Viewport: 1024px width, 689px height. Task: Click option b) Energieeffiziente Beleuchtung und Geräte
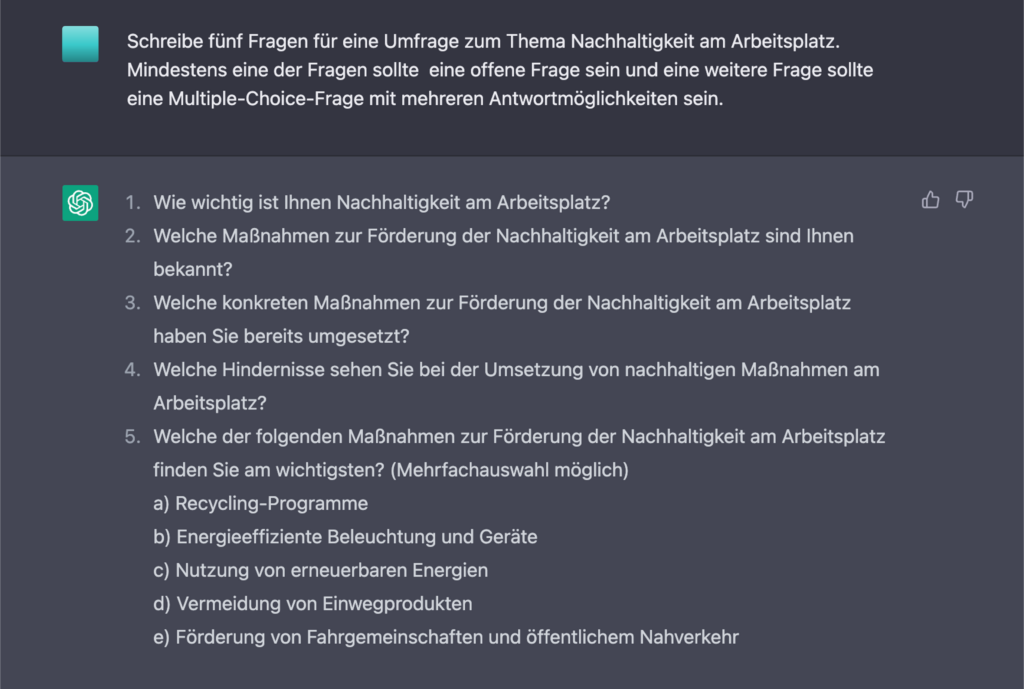point(345,537)
